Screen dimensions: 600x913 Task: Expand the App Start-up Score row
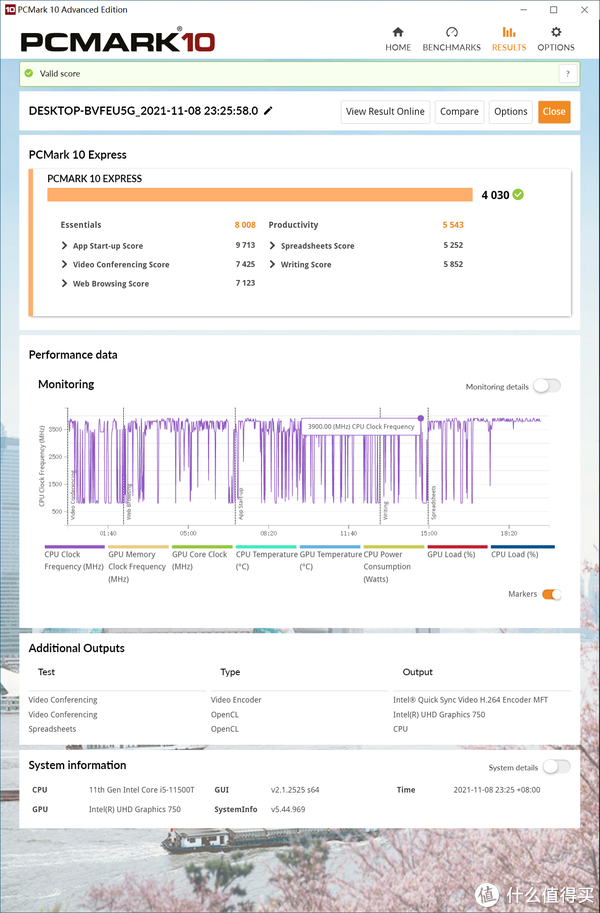click(65, 246)
